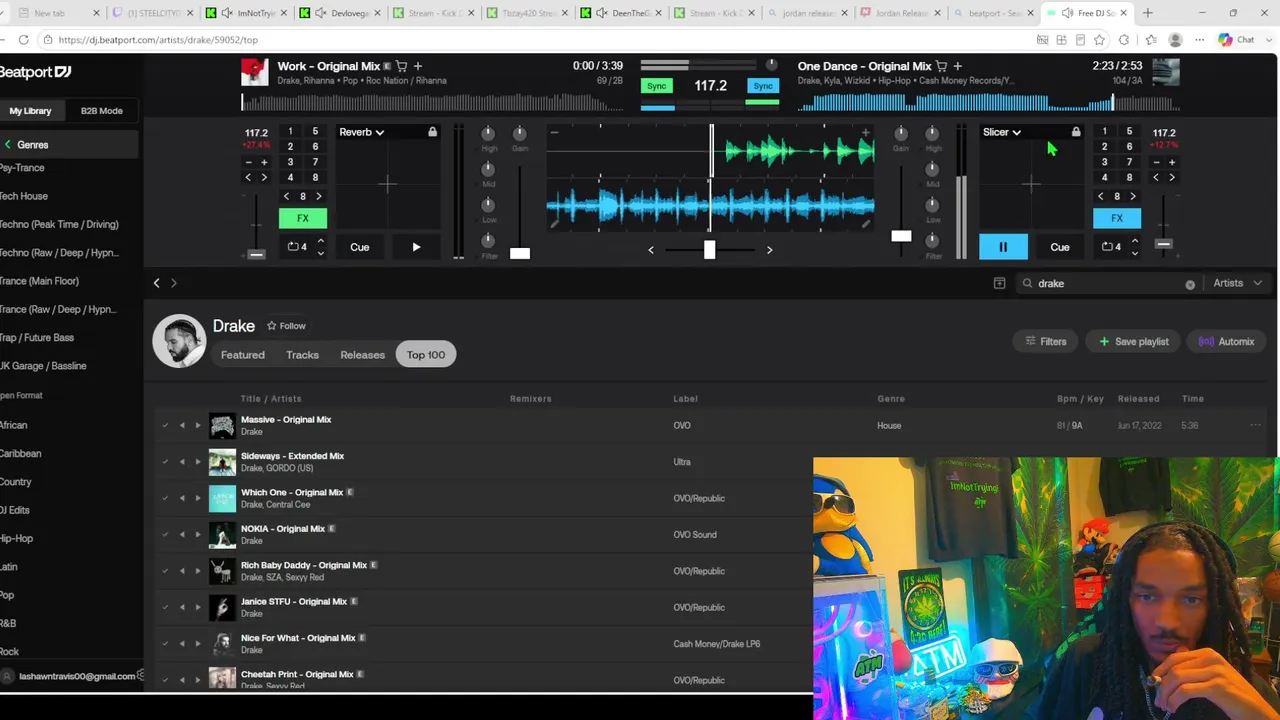1280x720 pixels.
Task: Focus the search field containing drake
Action: [x=1108, y=284]
